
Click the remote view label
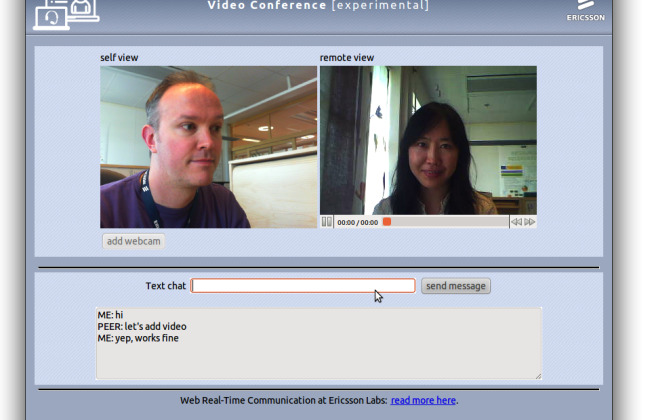pyautogui.click(x=347, y=58)
